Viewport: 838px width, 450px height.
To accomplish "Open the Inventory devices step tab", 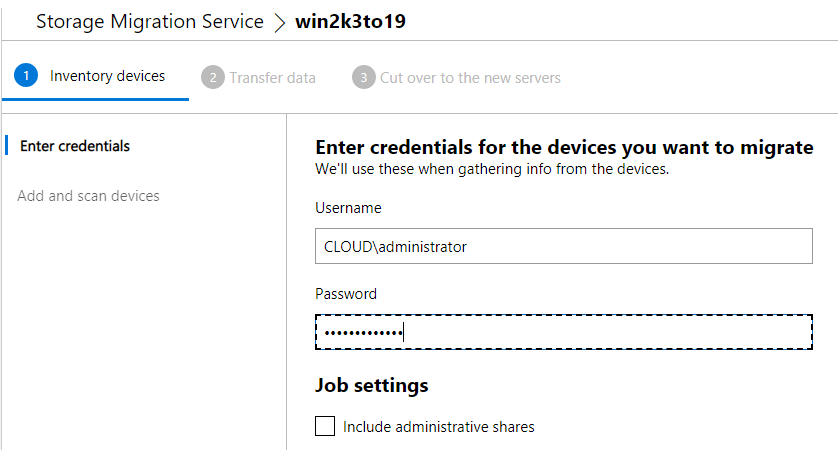I will 107,76.
